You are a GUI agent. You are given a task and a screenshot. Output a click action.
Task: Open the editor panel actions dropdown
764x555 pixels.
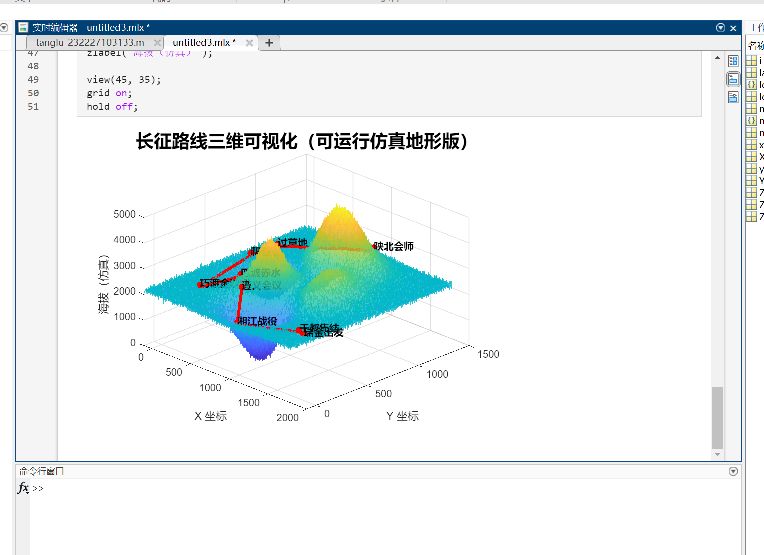coord(720,29)
